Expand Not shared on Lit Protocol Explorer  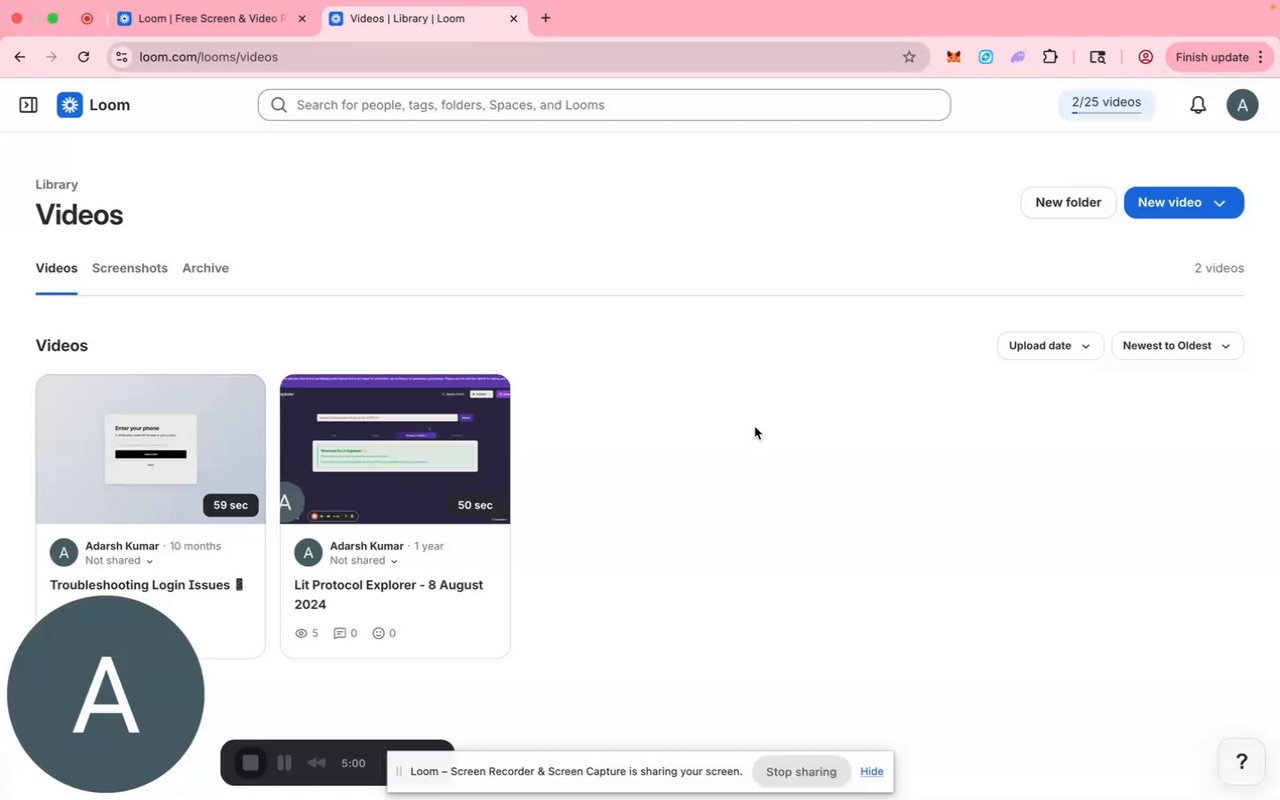(x=364, y=561)
